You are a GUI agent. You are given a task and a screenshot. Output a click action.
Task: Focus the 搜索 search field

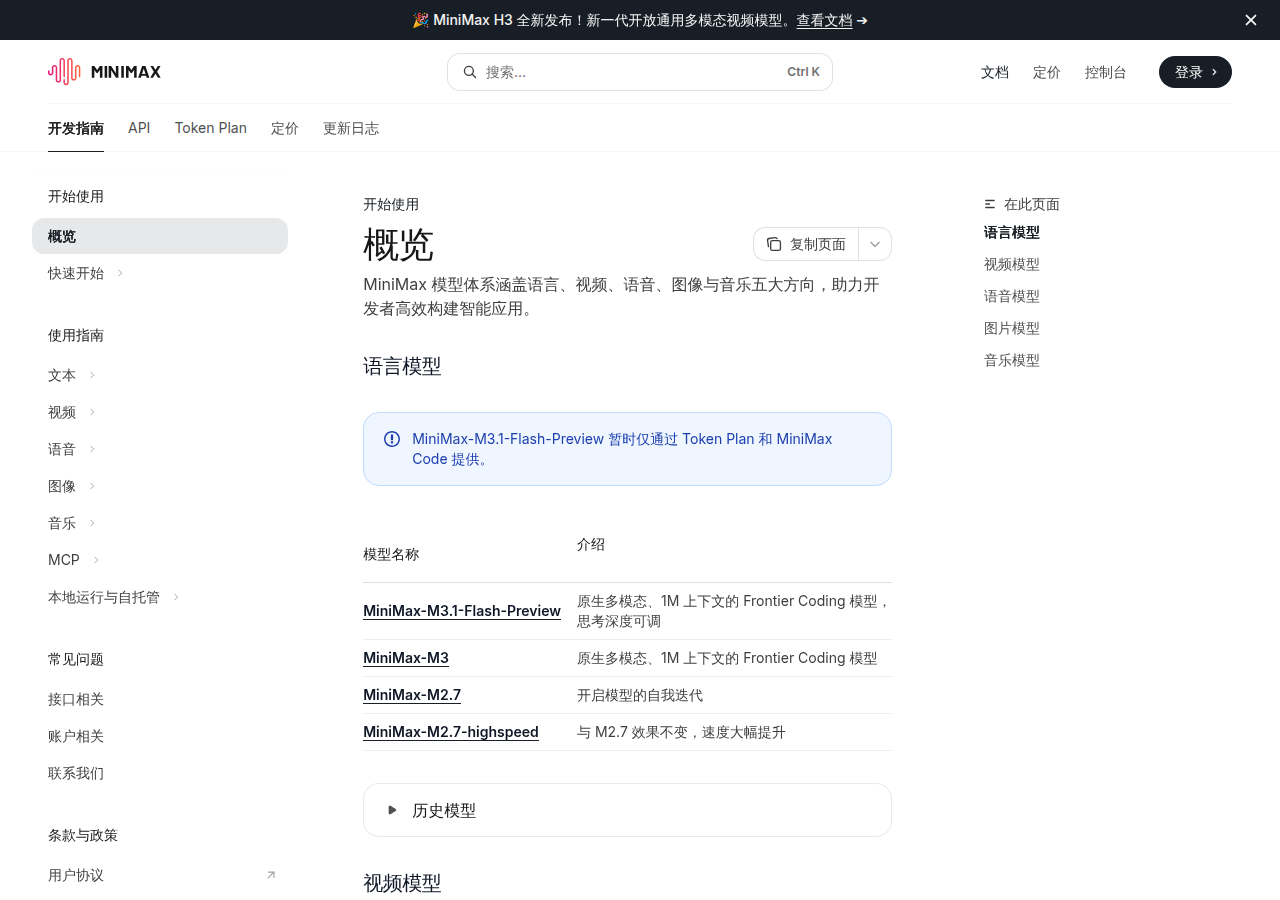click(640, 72)
